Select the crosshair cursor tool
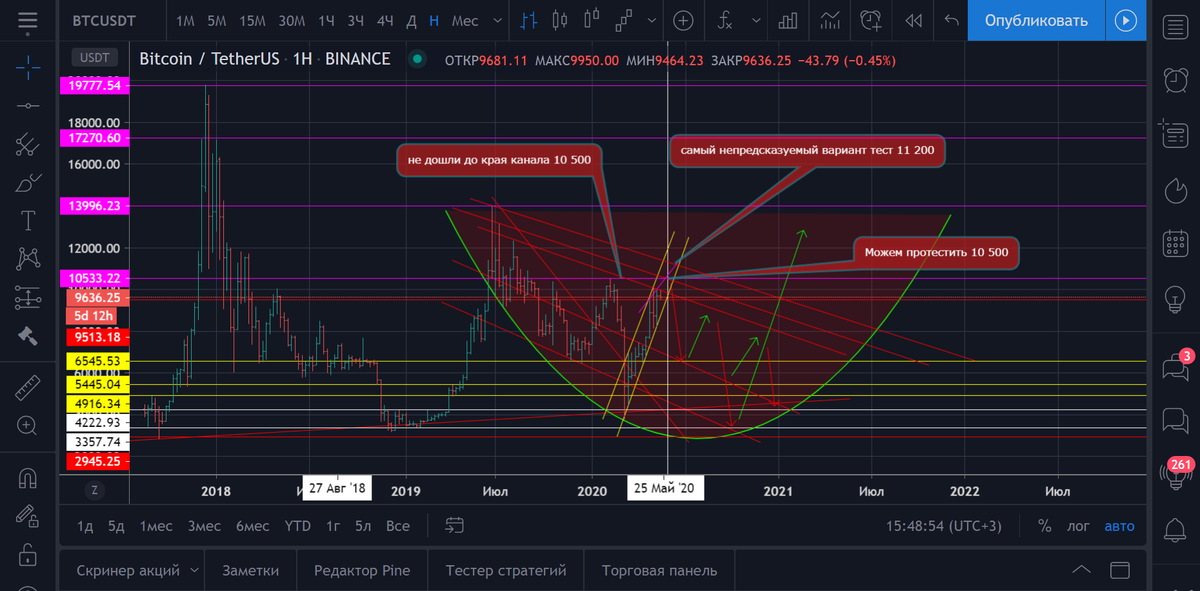The image size is (1200, 591). click(x=27, y=66)
